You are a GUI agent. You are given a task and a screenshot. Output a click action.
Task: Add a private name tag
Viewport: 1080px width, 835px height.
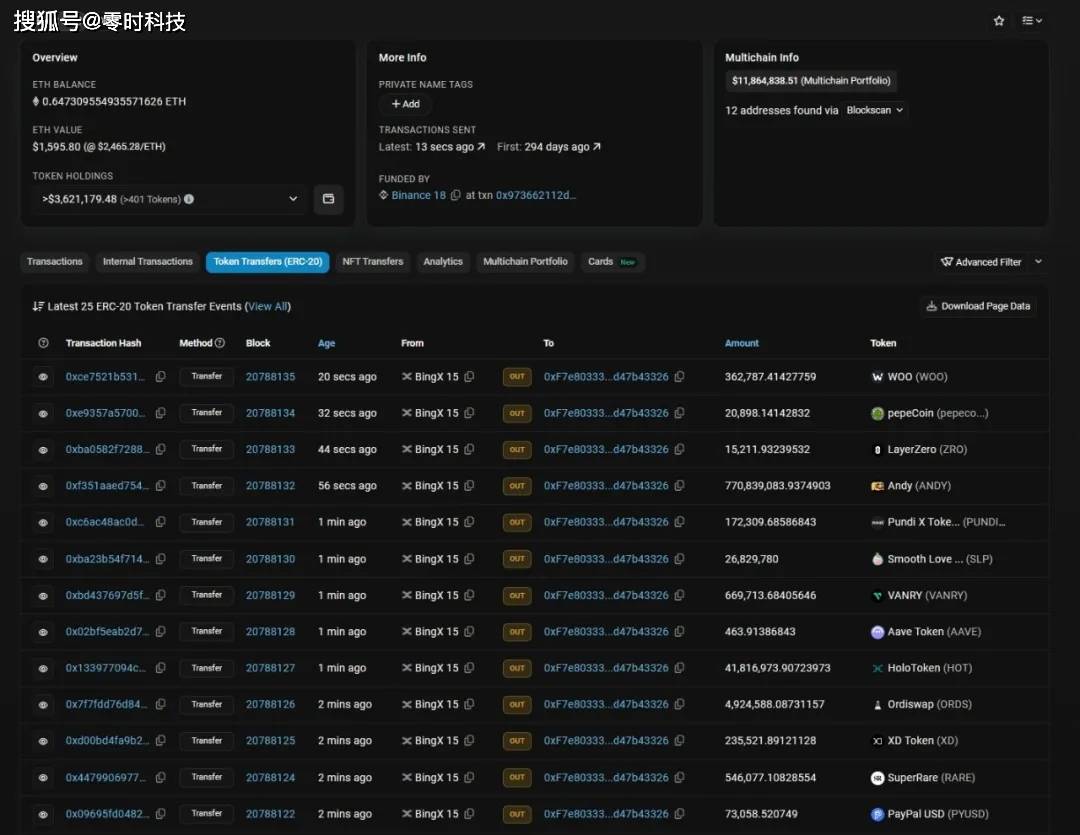pos(405,104)
